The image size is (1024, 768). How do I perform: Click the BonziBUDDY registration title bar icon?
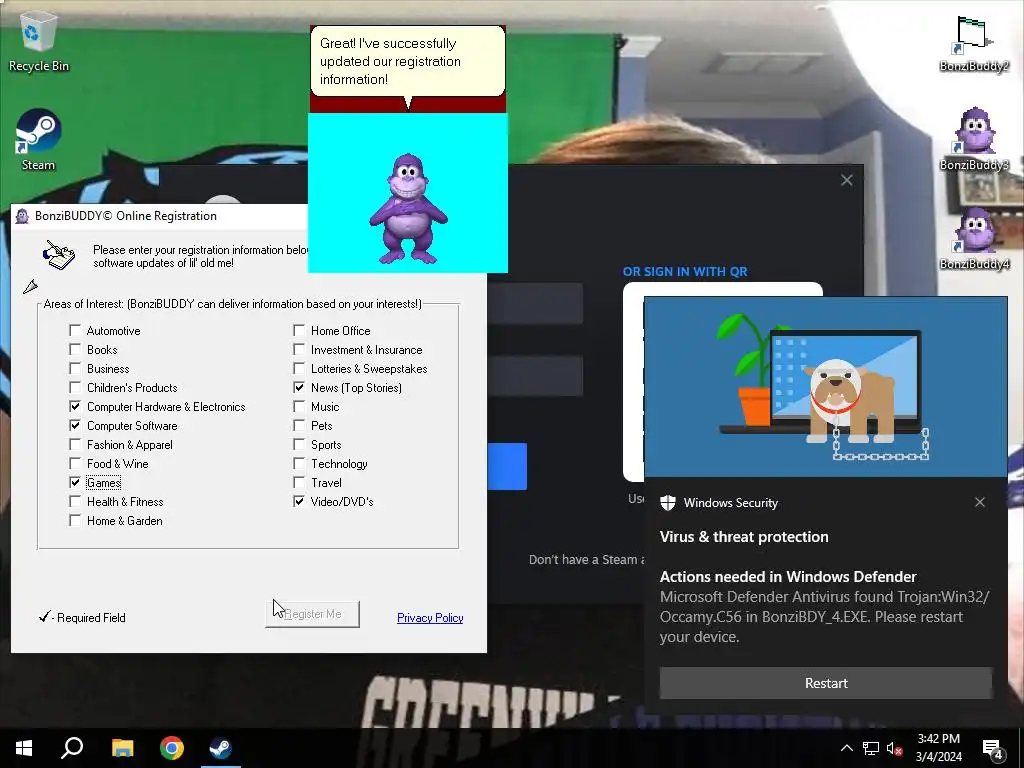click(x=22, y=216)
